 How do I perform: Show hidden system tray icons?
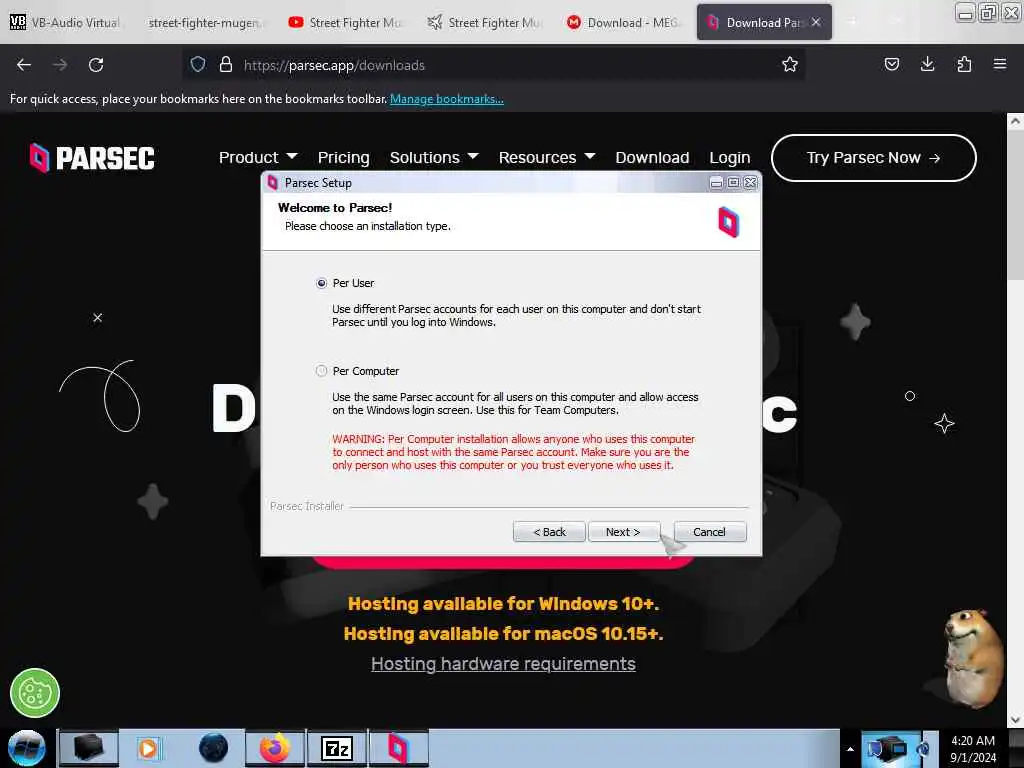tap(850, 748)
